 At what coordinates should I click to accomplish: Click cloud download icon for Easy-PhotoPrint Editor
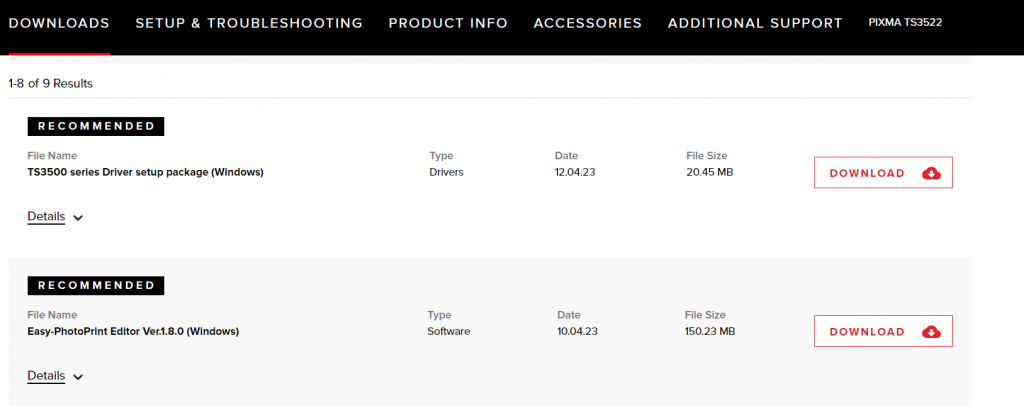coord(931,332)
